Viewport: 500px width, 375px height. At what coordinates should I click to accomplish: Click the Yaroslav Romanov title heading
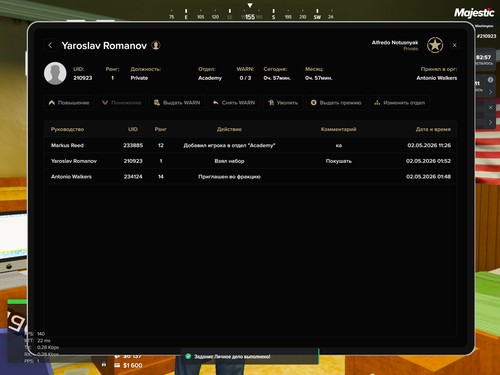[x=104, y=45]
